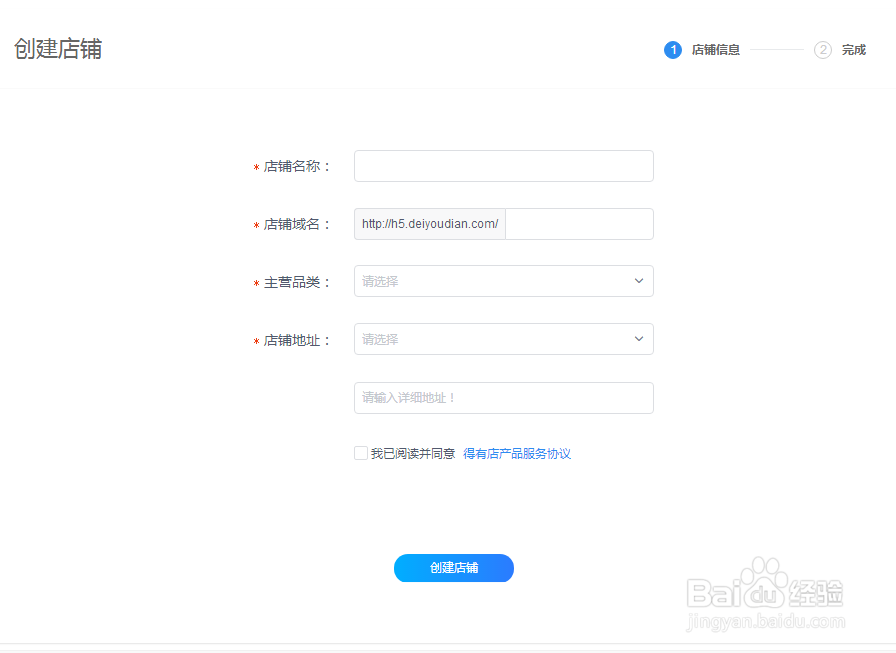Select the 店铺信息 tab label text
The width and height of the screenshot is (896, 653).
click(716, 49)
